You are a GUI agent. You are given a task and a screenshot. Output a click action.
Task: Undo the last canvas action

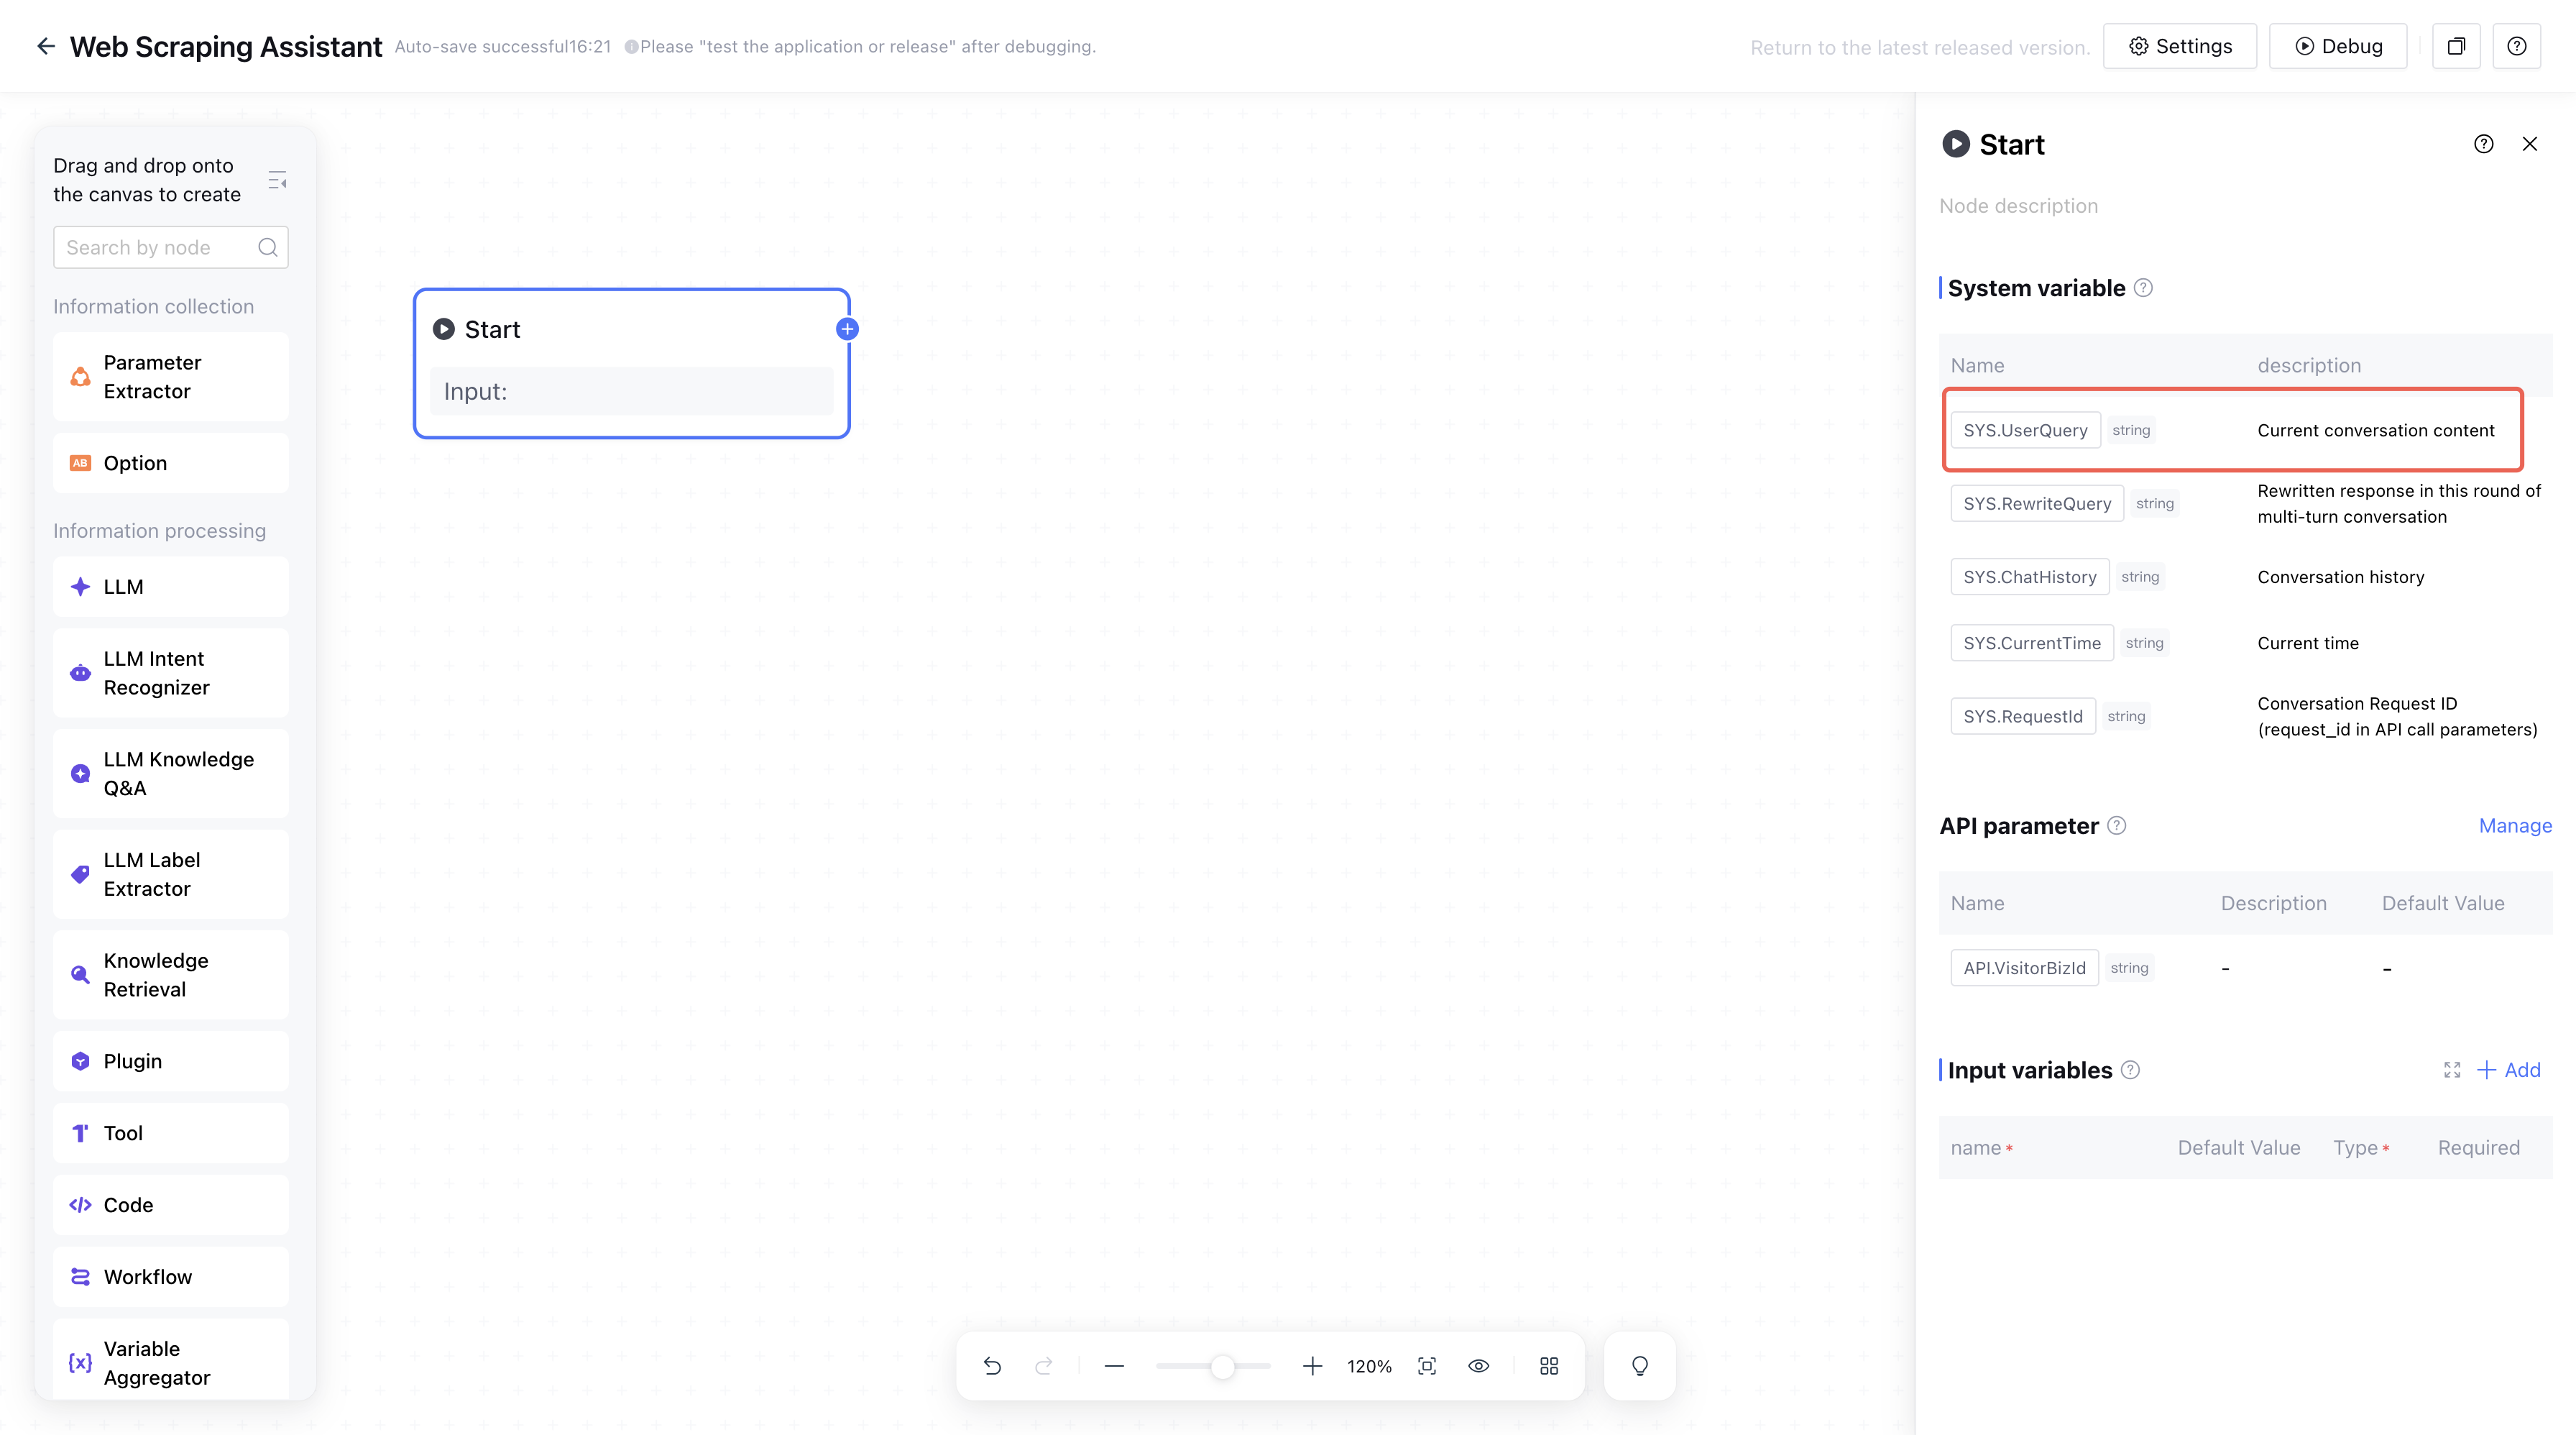click(x=992, y=1366)
